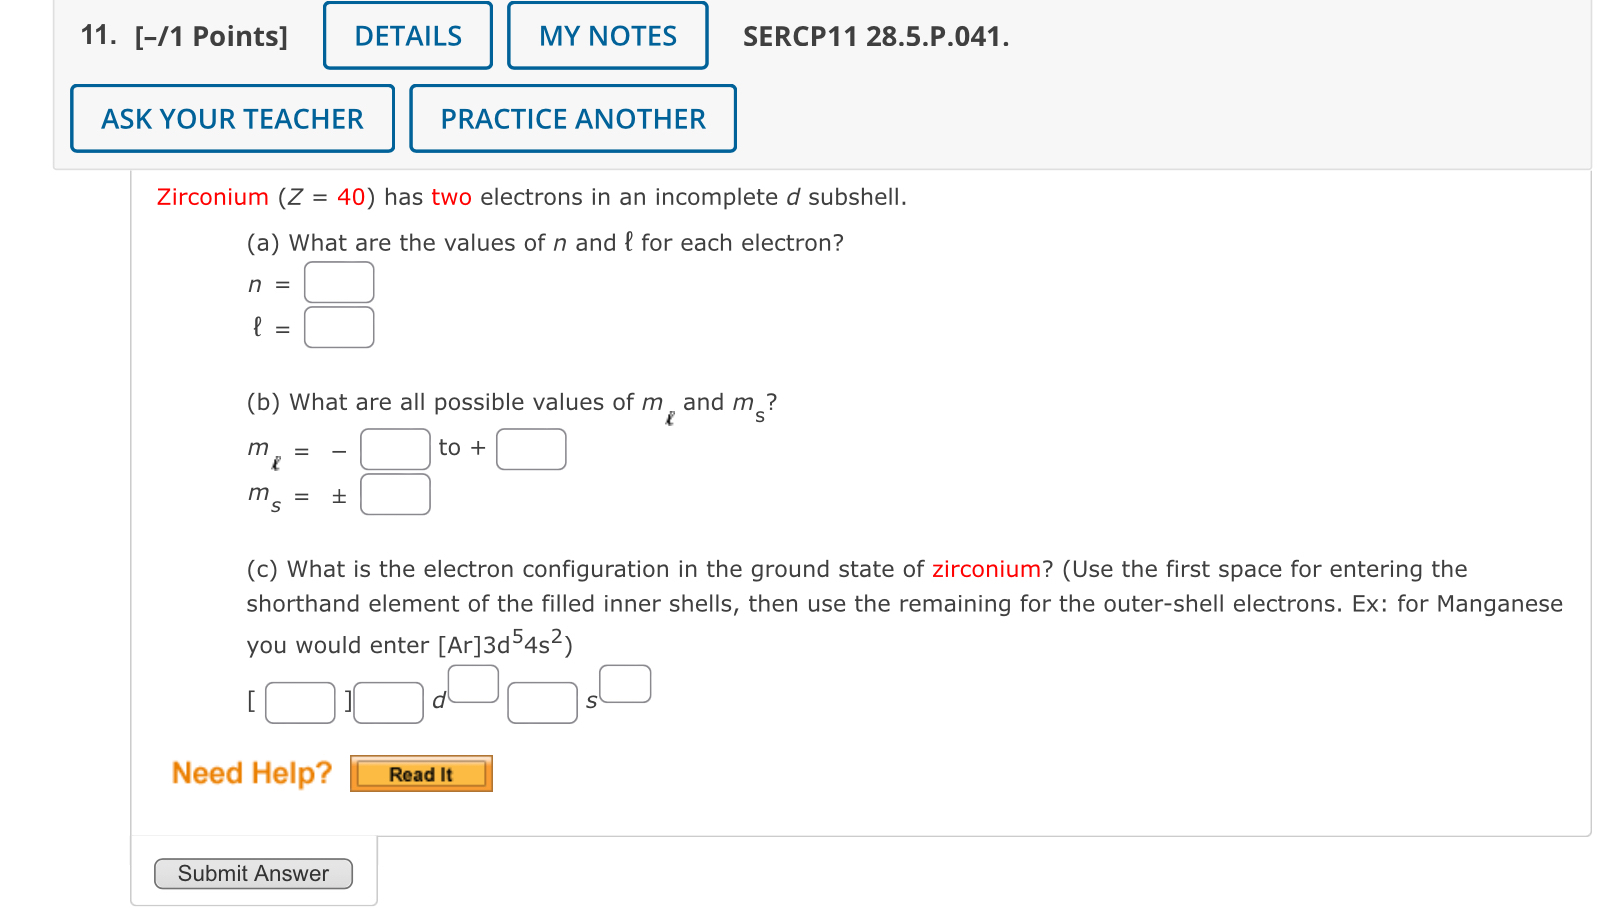Click the Need Help? label

[251, 772]
